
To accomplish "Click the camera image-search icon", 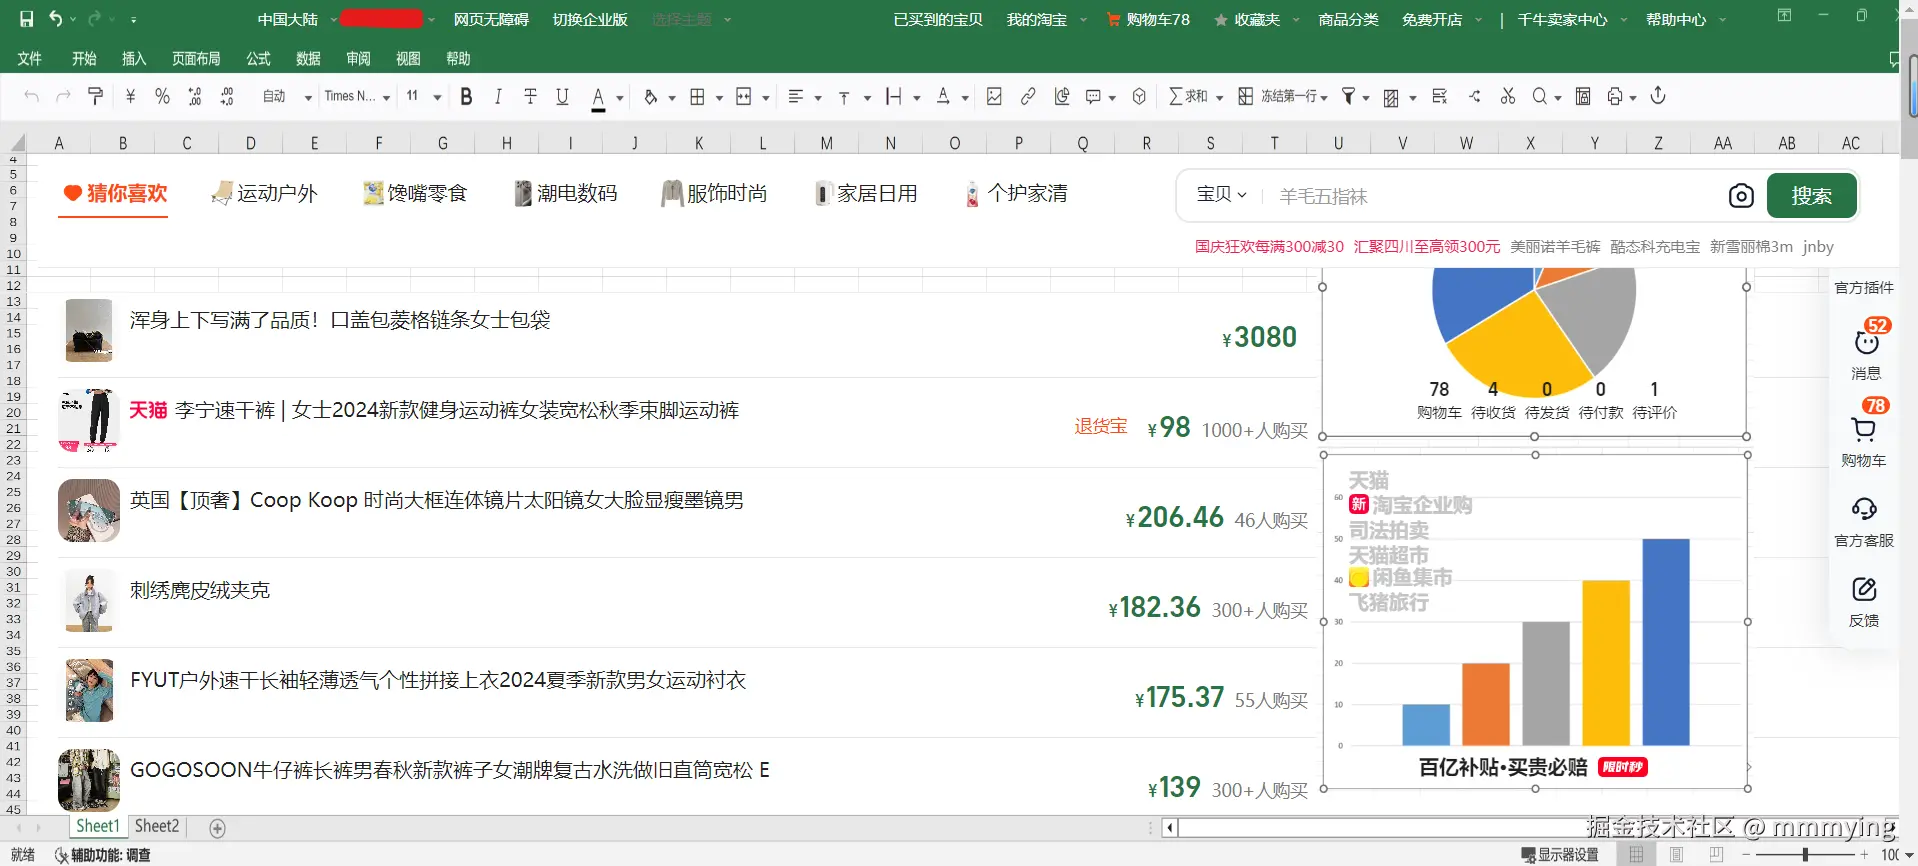I will pos(1741,196).
